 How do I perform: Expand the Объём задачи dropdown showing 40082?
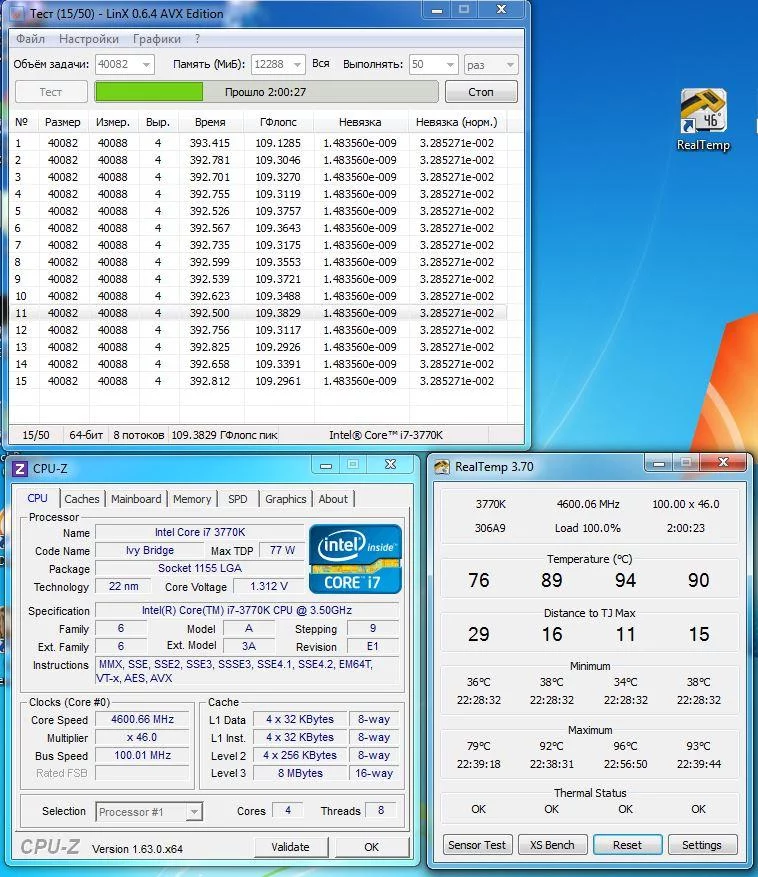pos(146,65)
